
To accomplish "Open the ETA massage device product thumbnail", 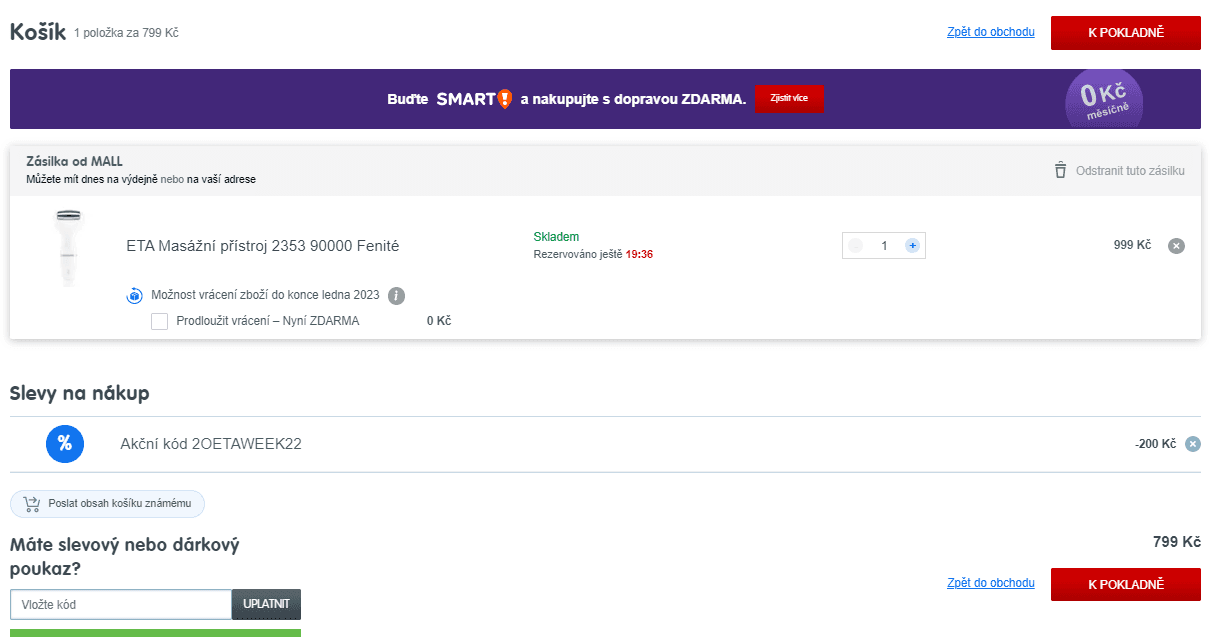I will tap(69, 247).
